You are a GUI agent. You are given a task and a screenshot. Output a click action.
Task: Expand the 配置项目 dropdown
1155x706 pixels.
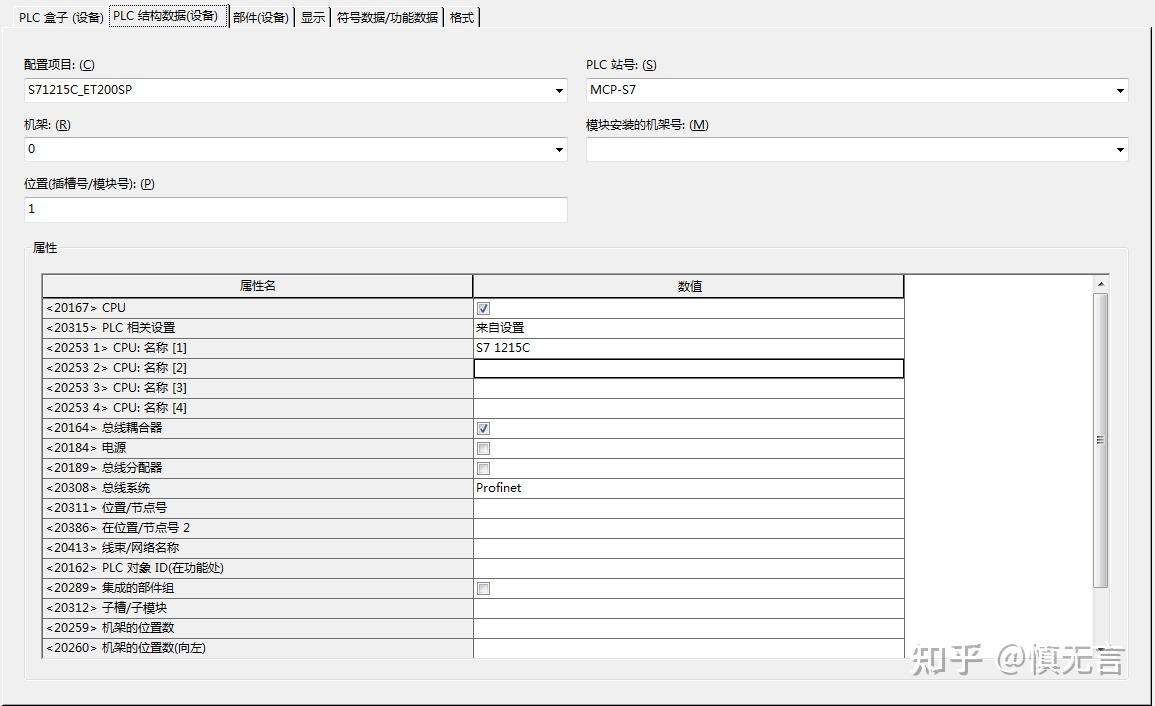pyautogui.click(x=559, y=91)
